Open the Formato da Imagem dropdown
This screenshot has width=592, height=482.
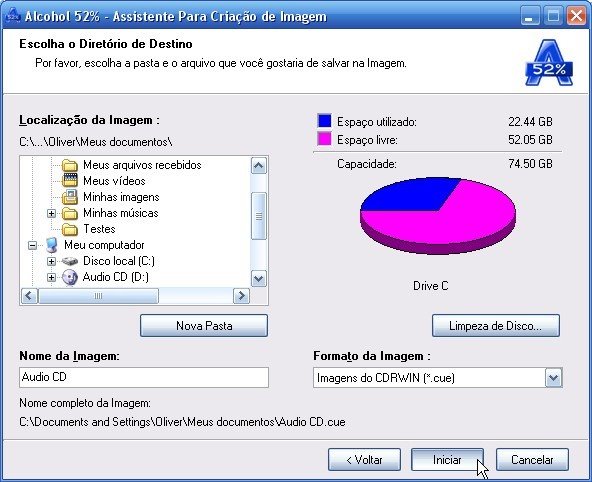(553, 377)
